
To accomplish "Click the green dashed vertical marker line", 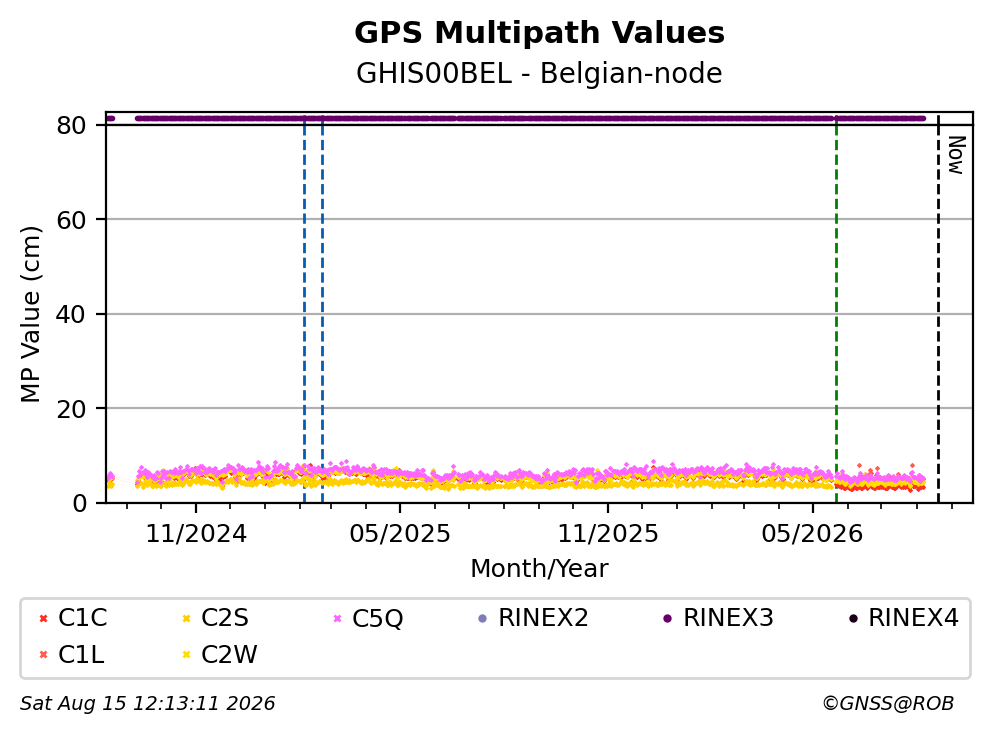I will coord(836,310).
